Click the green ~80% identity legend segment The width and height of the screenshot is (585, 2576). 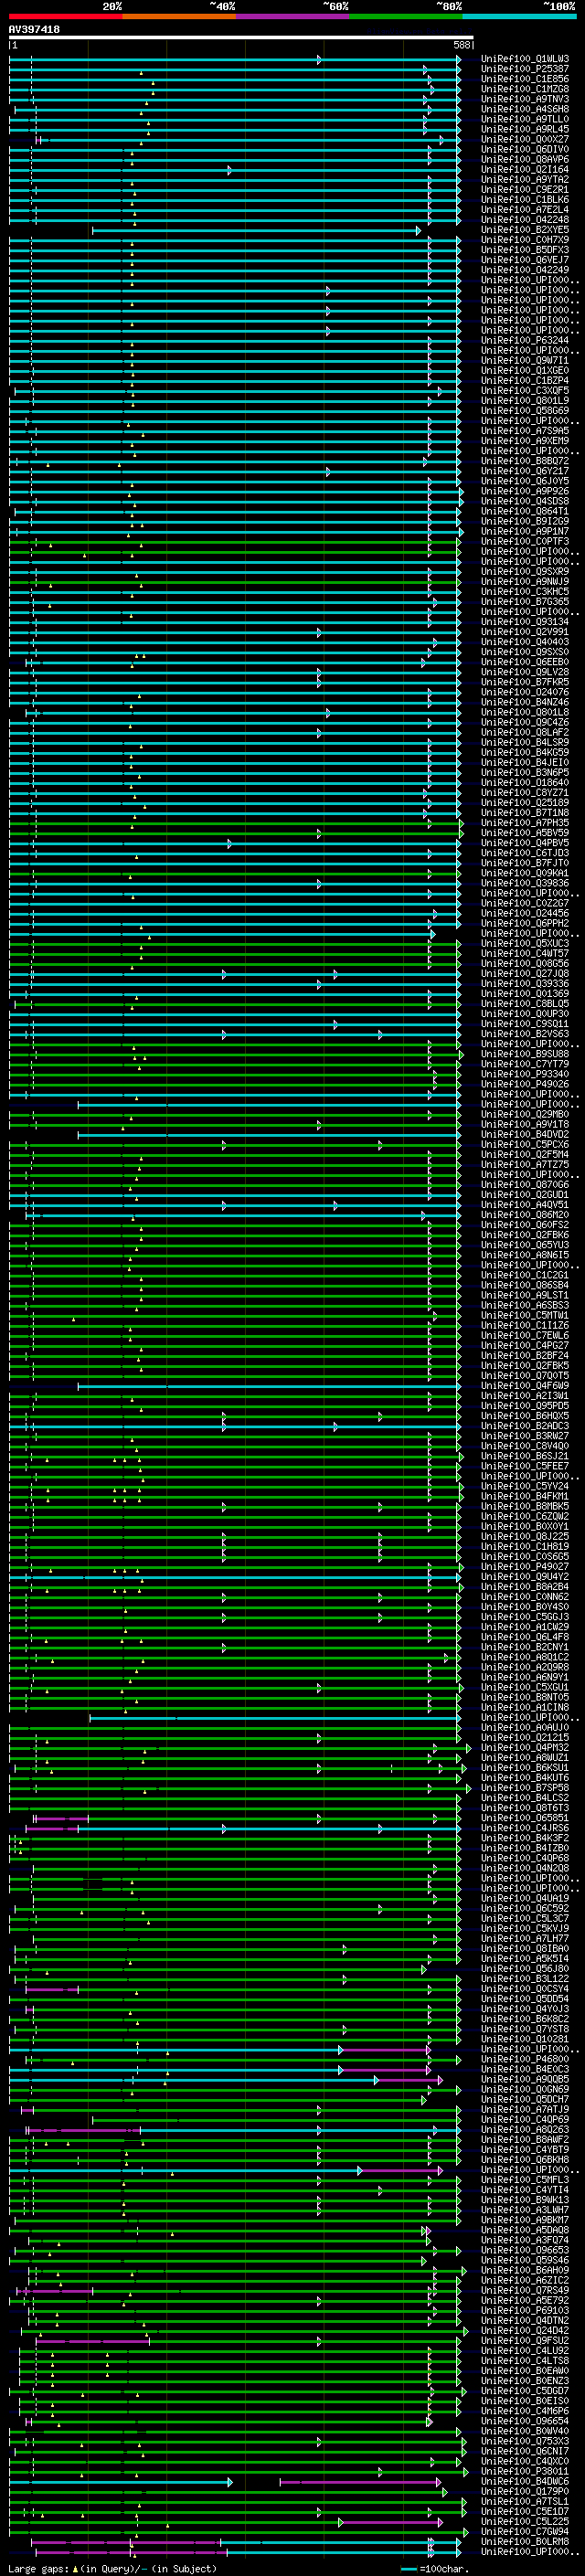[x=405, y=16]
